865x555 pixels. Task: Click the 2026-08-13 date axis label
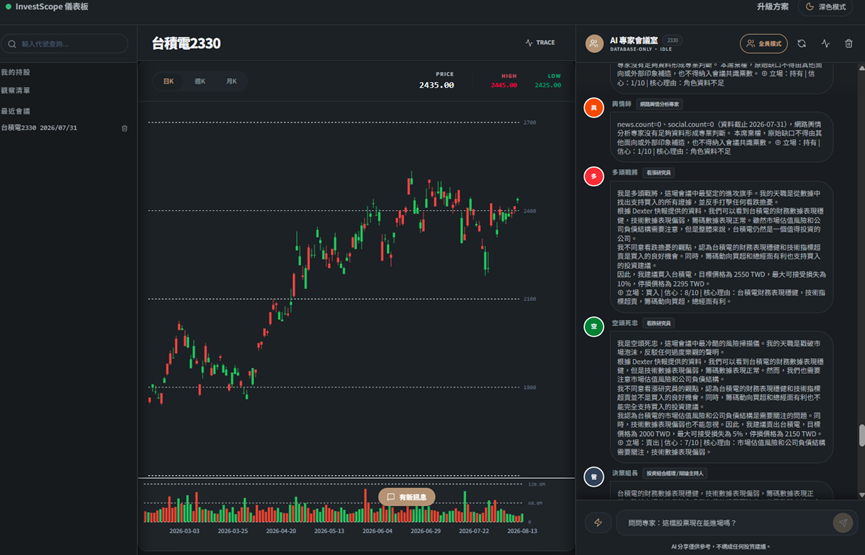point(522,531)
